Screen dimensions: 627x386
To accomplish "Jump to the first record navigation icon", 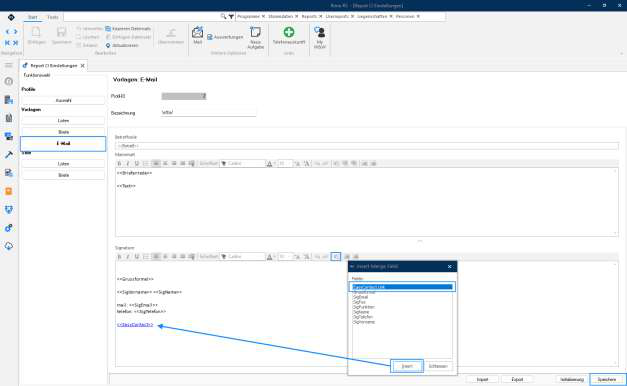I will (x=7, y=43).
